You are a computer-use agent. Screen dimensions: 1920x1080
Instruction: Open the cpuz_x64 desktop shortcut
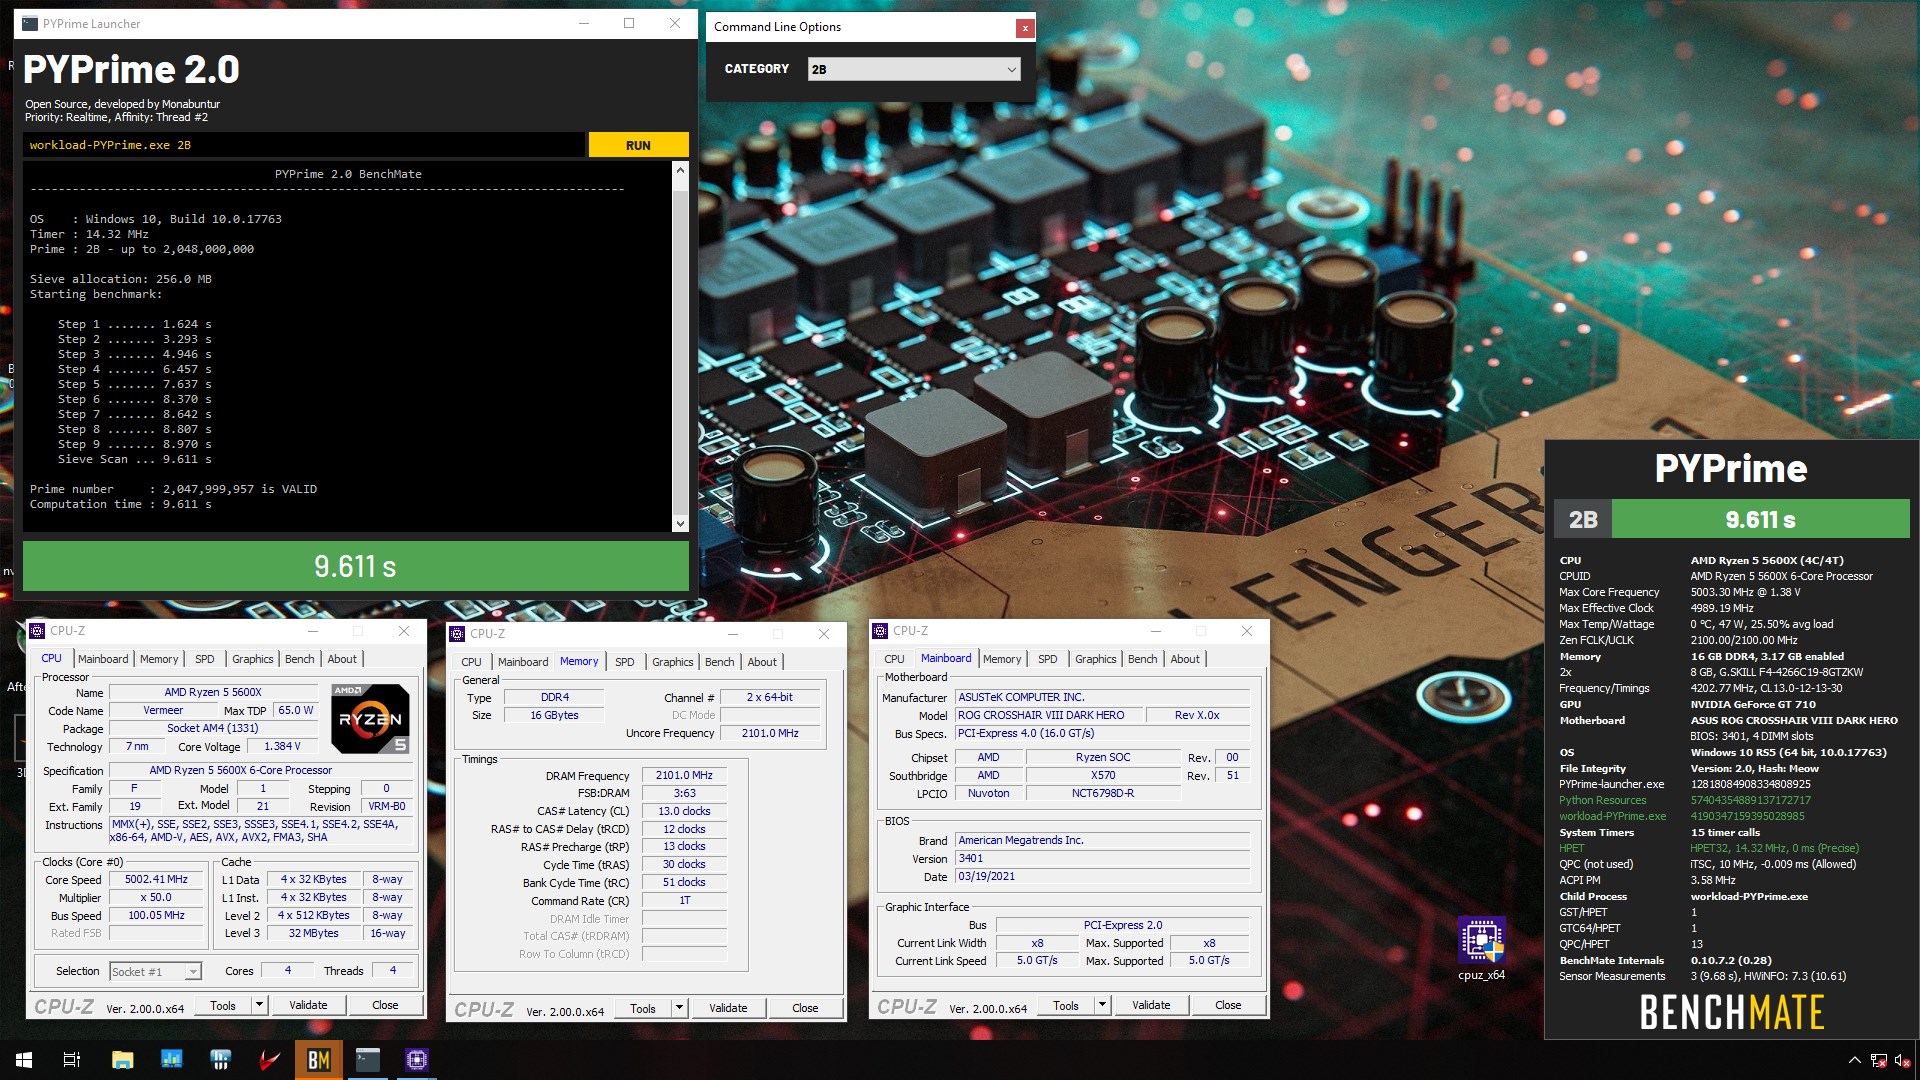click(1481, 948)
